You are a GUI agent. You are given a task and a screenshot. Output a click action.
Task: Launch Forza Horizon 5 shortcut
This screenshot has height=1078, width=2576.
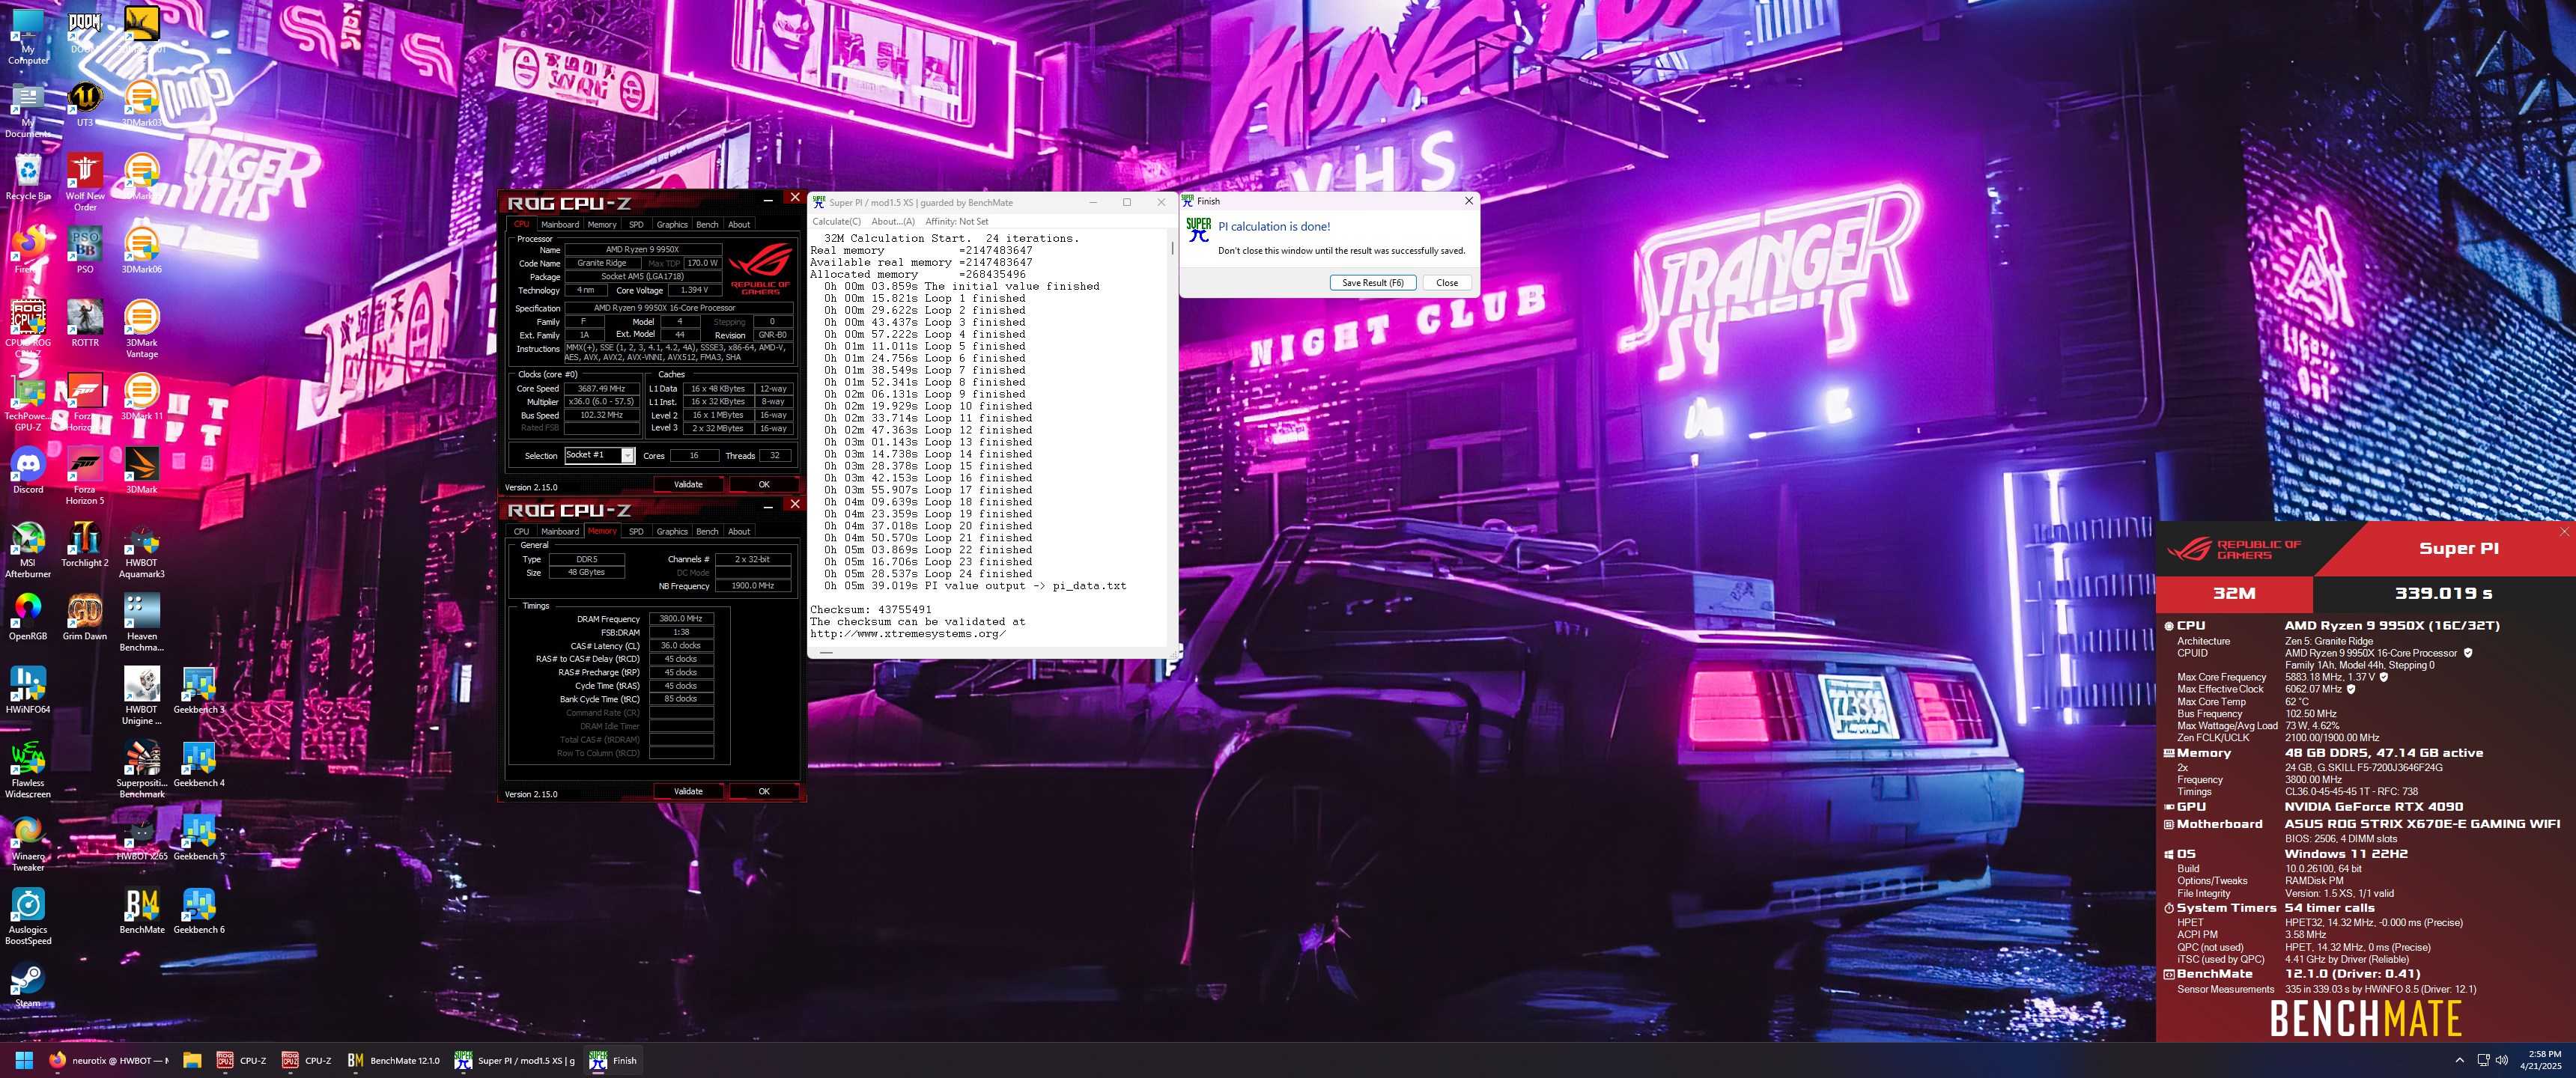tap(85, 475)
